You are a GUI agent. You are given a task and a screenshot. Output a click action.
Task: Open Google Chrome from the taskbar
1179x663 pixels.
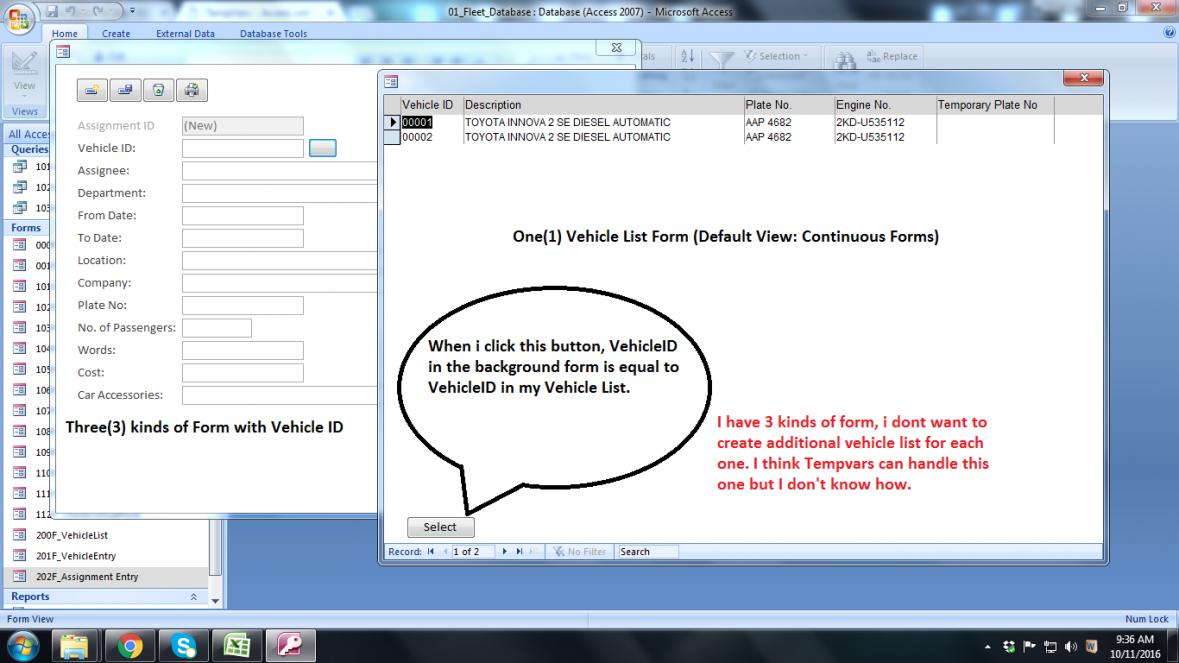[x=129, y=646]
